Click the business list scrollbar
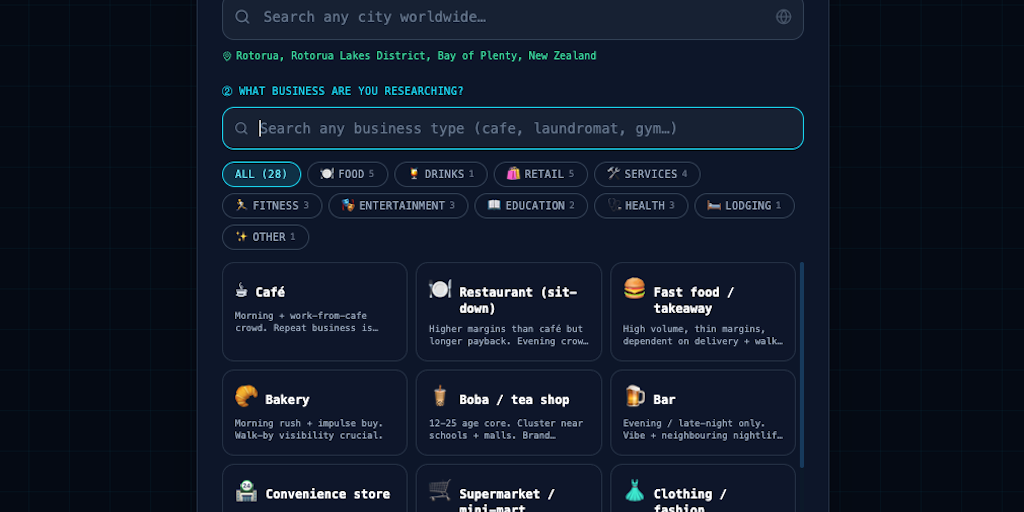This screenshot has height=512, width=1024. point(802,365)
